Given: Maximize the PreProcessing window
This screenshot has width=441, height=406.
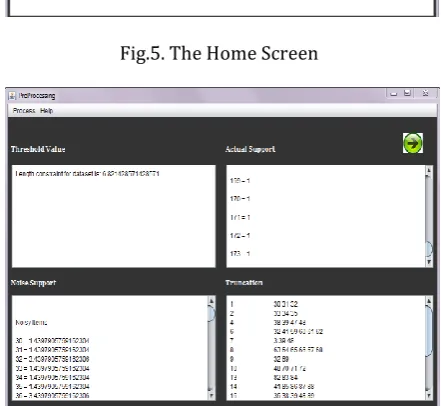Looking at the screenshot, I should (407, 93).
